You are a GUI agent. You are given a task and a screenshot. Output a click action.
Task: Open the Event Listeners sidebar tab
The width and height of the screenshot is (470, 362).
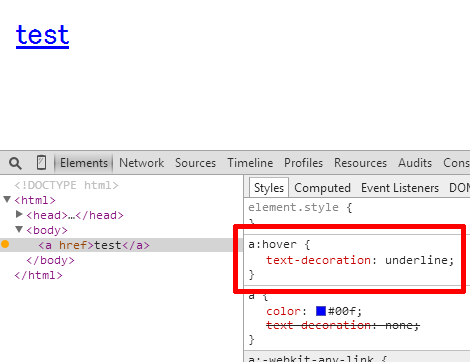click(x=400, y=188)
